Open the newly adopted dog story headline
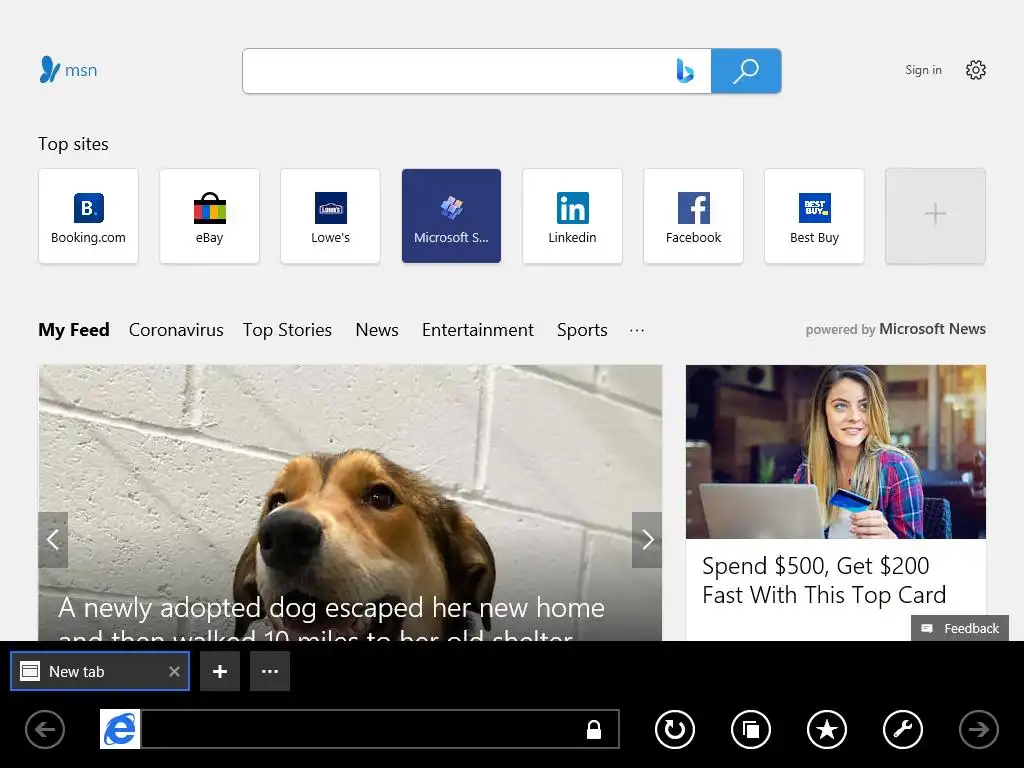This screenshot has width=1024, height=768. 331,618
